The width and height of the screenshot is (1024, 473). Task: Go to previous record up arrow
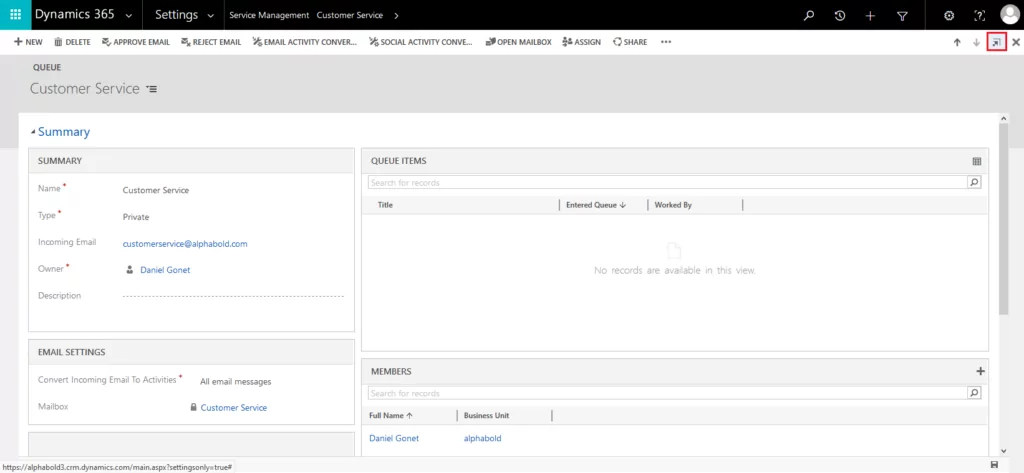tap(957, 42)
